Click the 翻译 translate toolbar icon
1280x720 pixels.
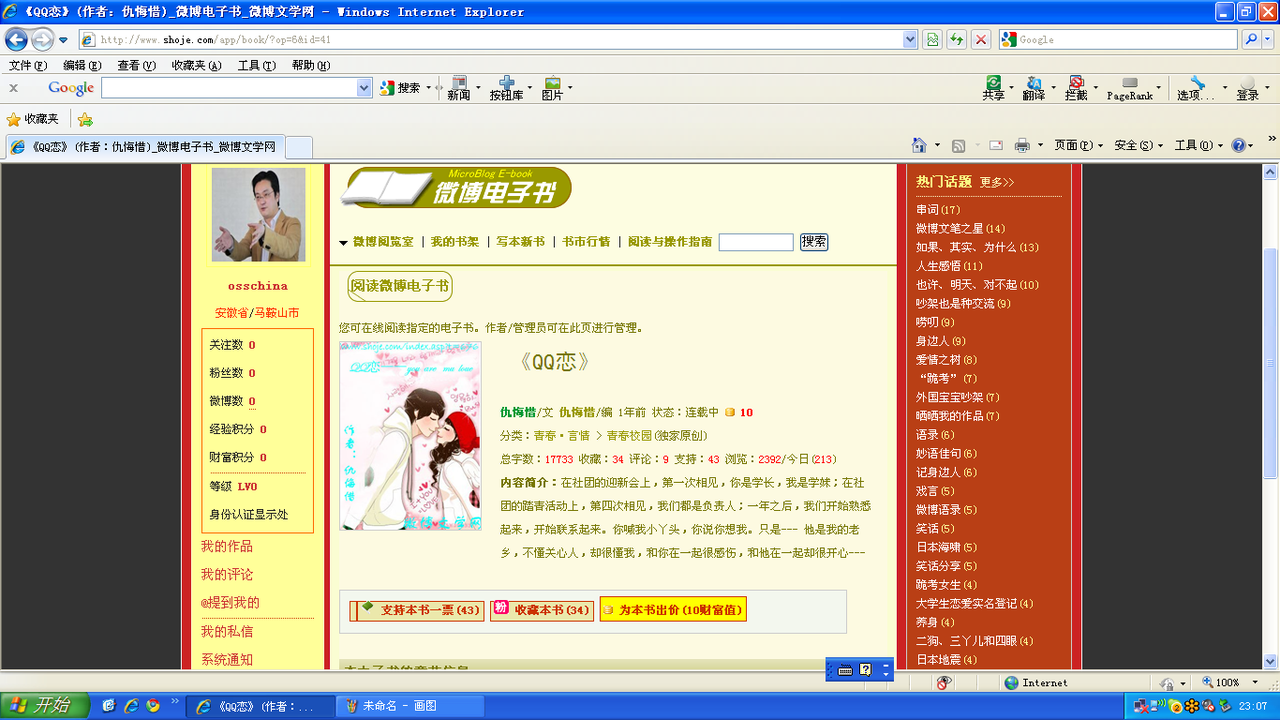point(1033,88)
